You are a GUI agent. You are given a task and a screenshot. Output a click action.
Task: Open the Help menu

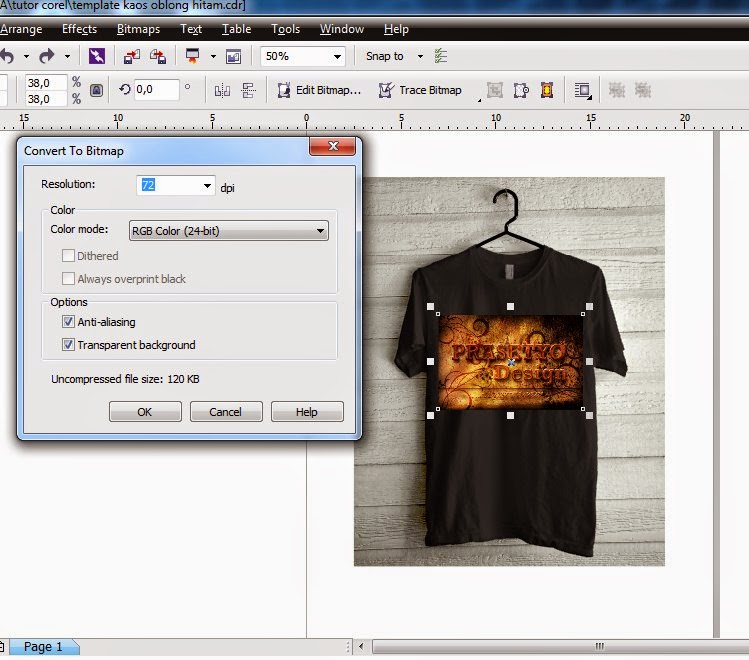[x=396, y=29]
